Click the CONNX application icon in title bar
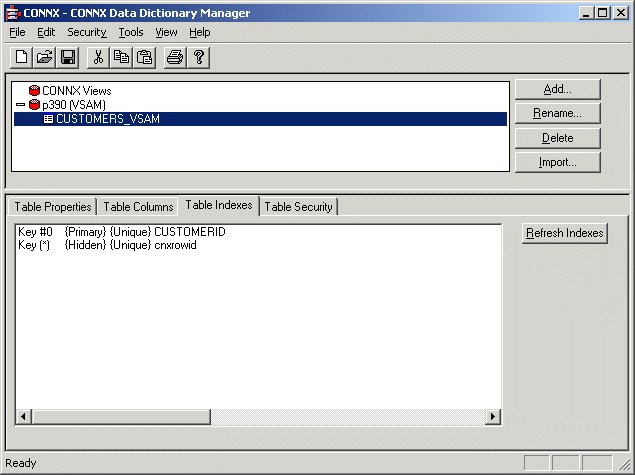This screenshot has height=475, width=635. pyautogui.click(x=13, y=13)
